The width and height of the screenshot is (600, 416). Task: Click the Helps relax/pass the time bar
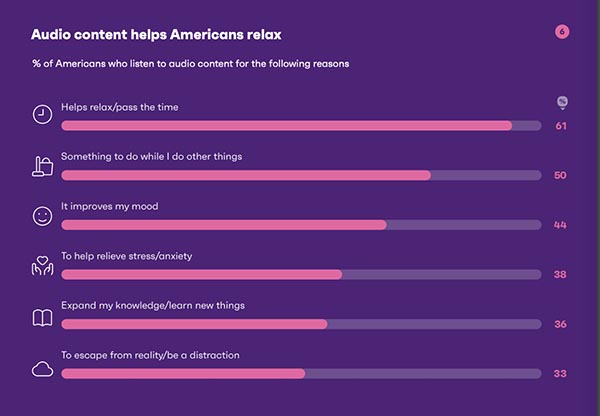pyautogui.click(x=301, y=126)
